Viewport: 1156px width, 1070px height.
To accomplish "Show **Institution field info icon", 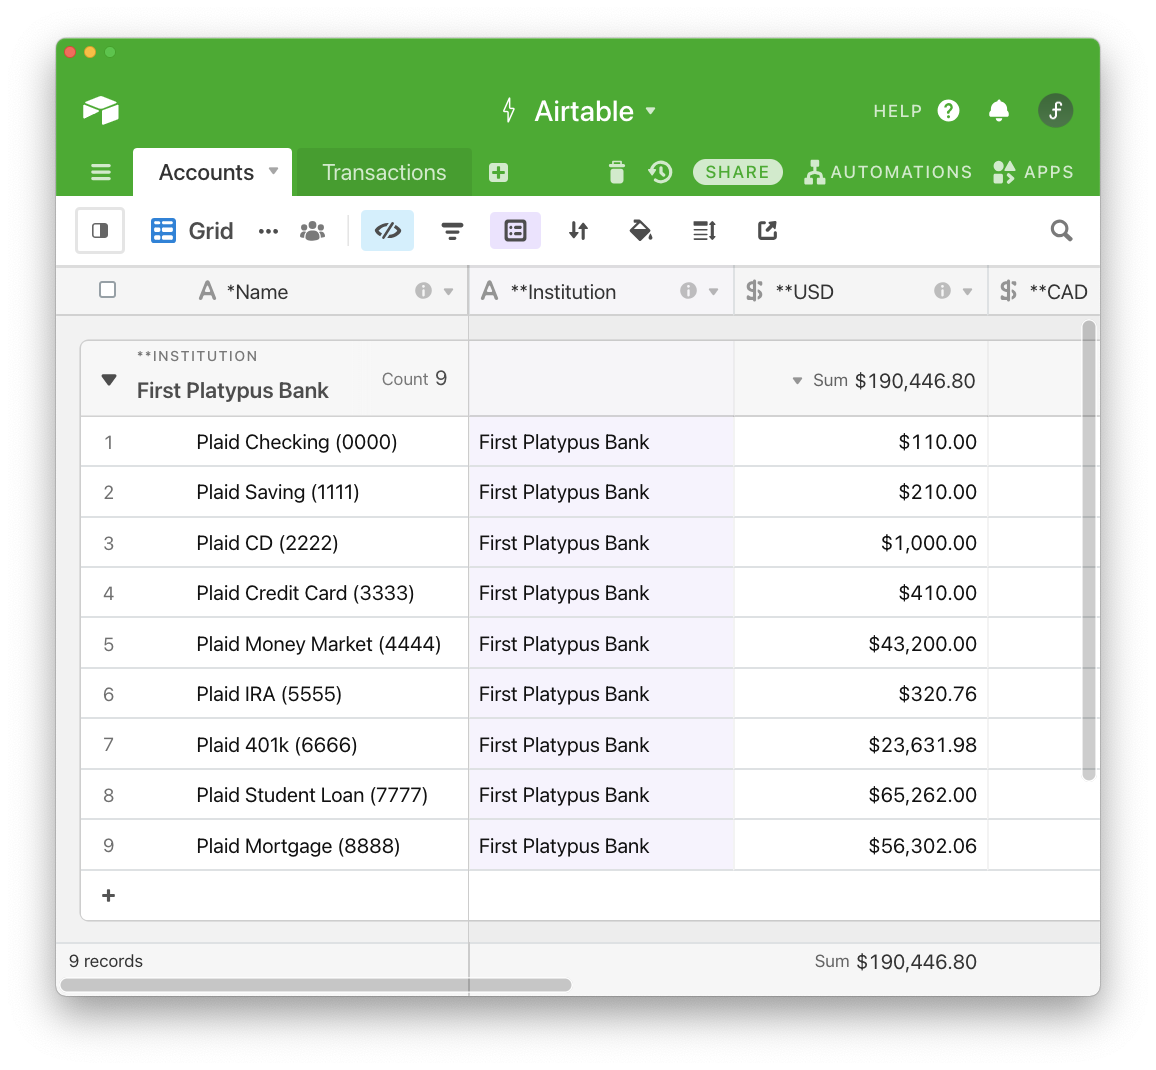I will tap(689, 291).
